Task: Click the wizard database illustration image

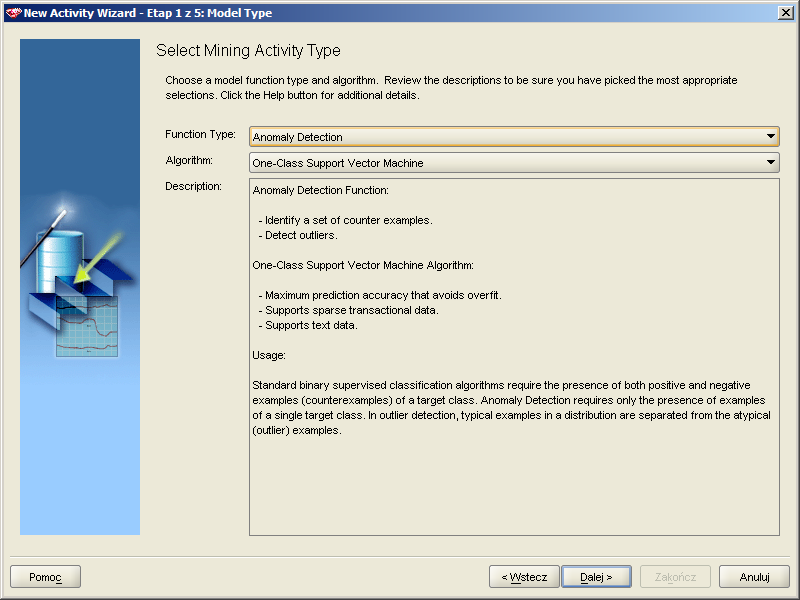Action: (x=80, y=287)
